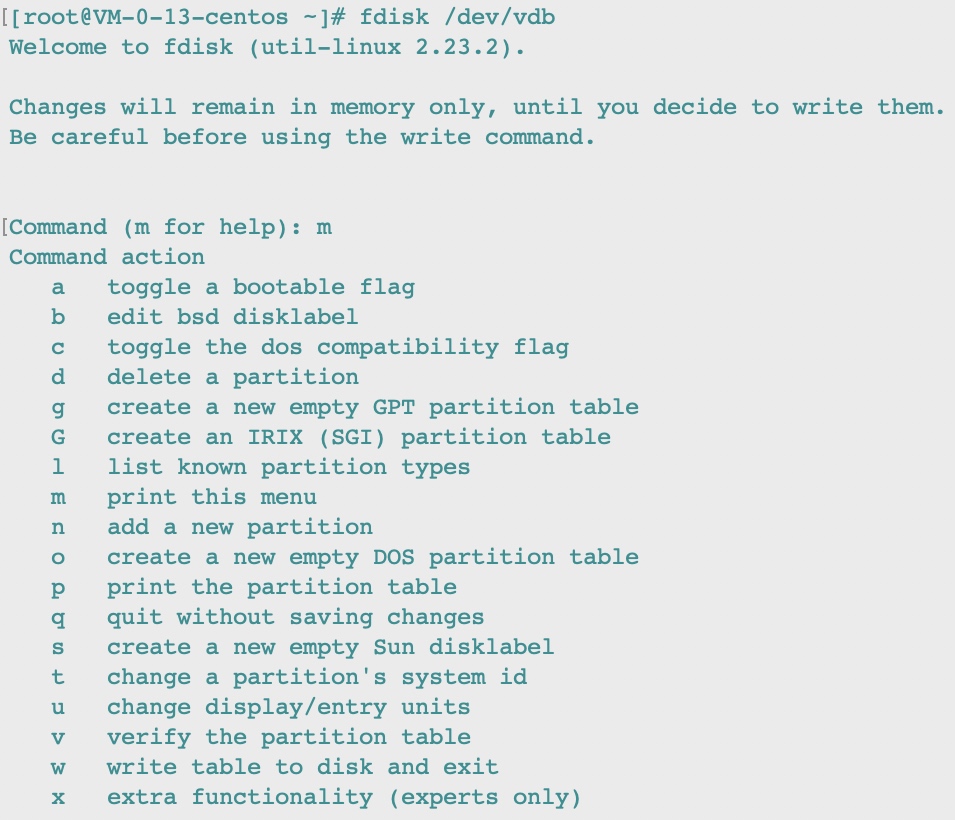Click 'list known partition types' line
The width and height of the screenshot is (955, 820).
289,467
